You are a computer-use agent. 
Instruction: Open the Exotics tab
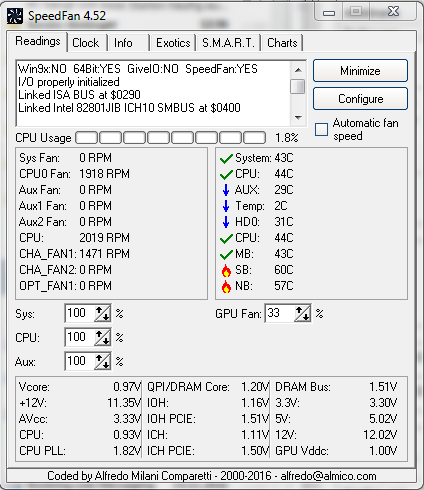[173, 43]
